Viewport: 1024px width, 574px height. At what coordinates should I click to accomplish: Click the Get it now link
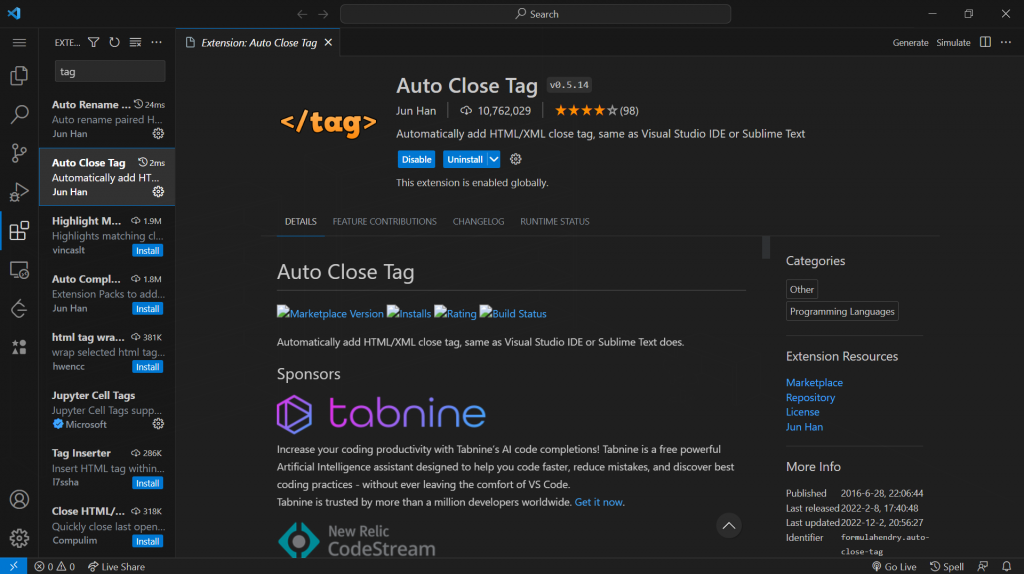pos(598,502)
